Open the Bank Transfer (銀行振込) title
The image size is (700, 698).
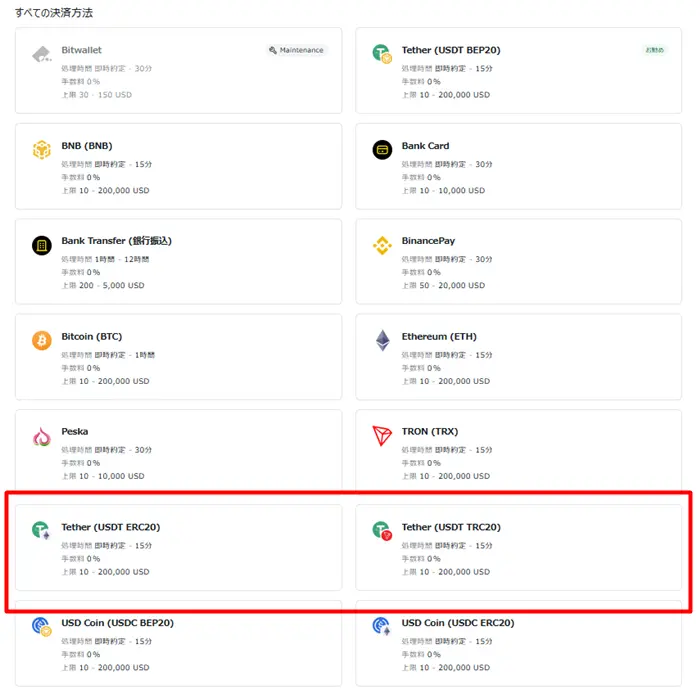coord(117,241)
